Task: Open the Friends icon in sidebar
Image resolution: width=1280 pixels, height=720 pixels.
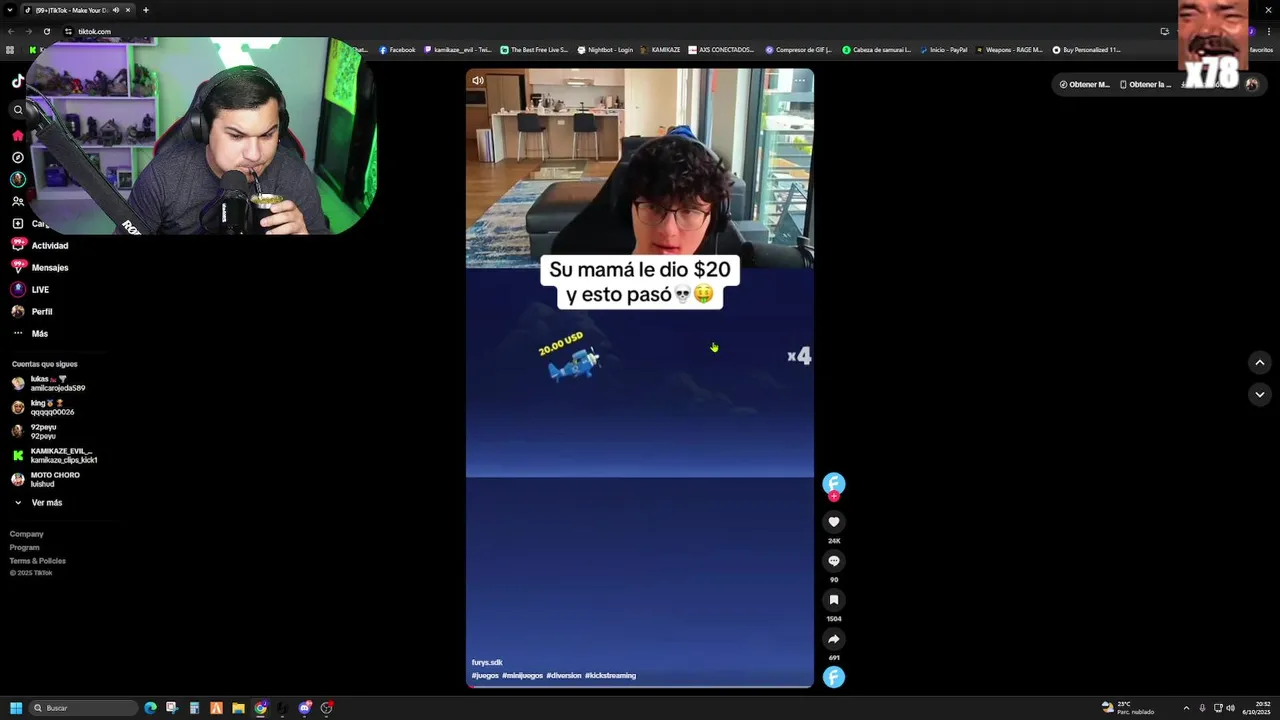Action: point(18,201)
